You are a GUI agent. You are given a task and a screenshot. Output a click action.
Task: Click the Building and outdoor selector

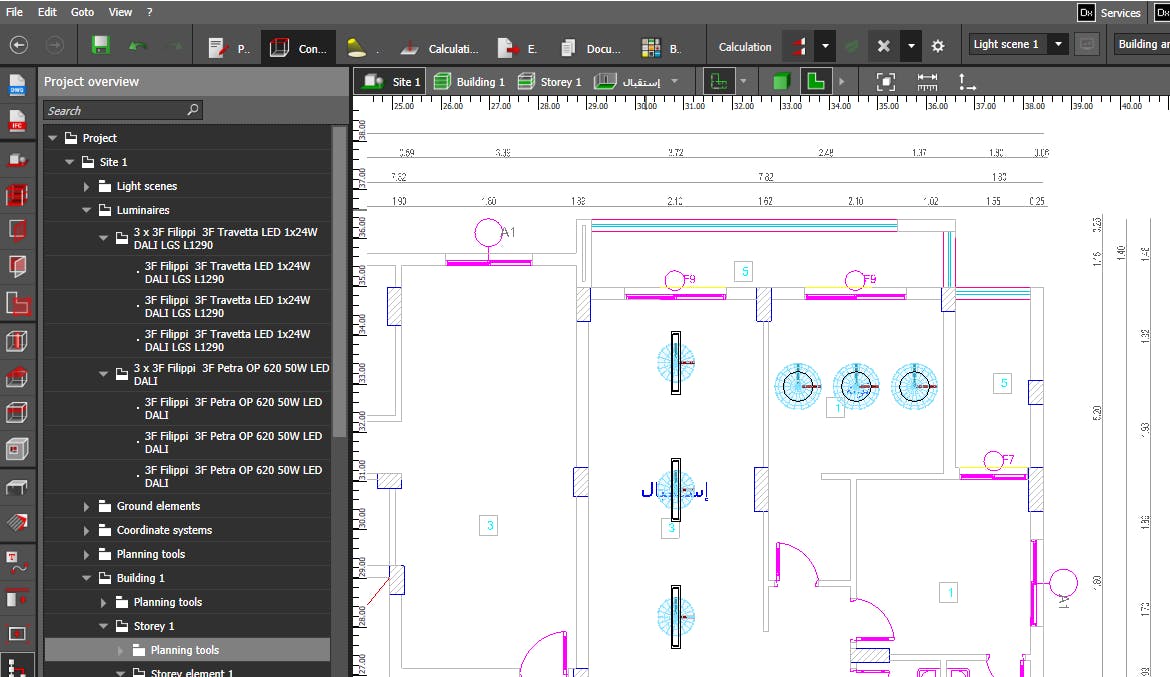[1142, 44]
